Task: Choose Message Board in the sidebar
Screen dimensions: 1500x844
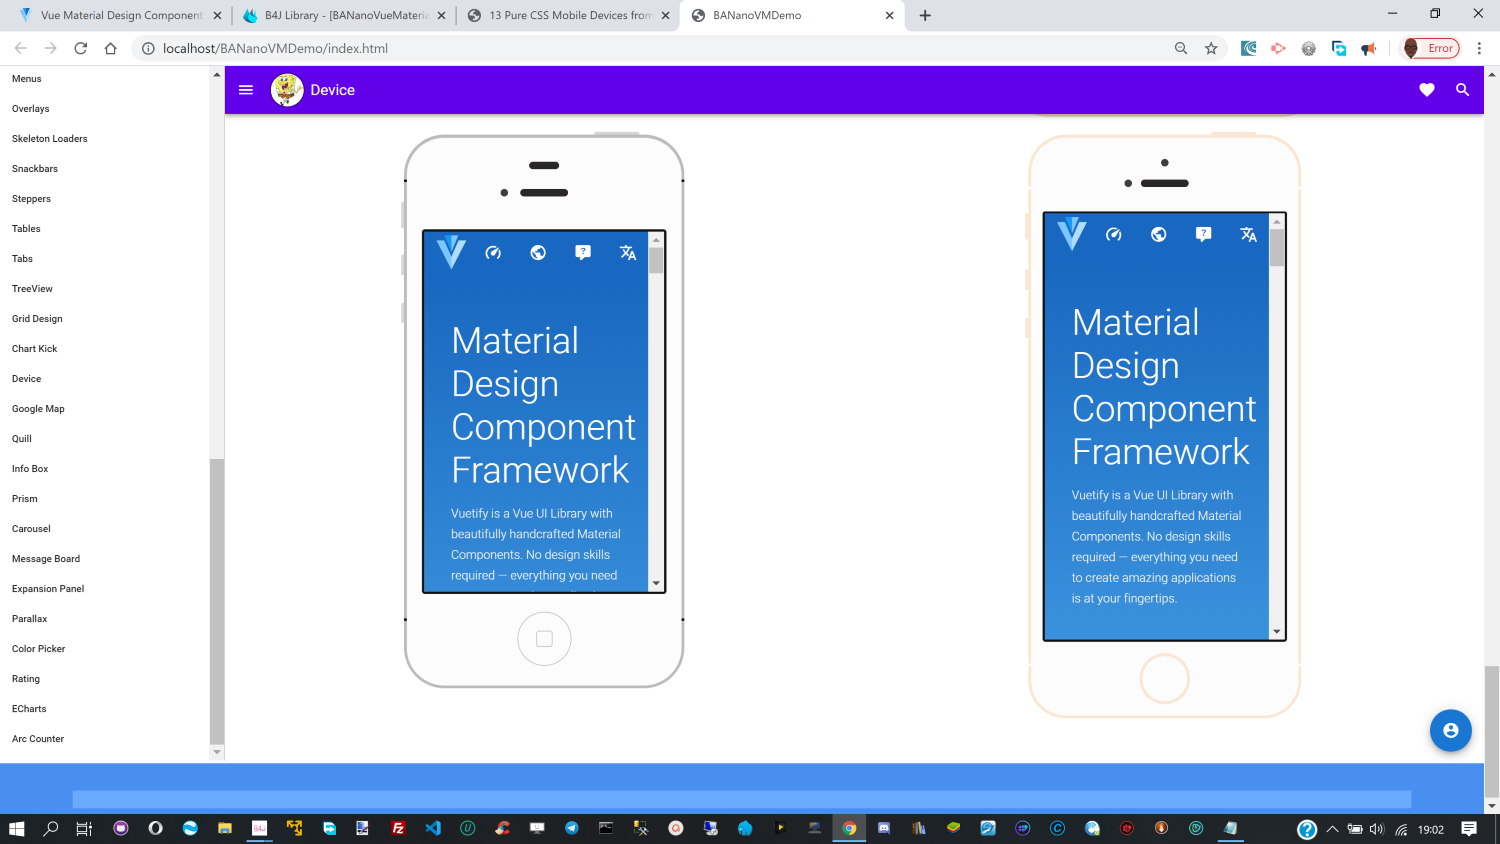Action: pos(46,559)
